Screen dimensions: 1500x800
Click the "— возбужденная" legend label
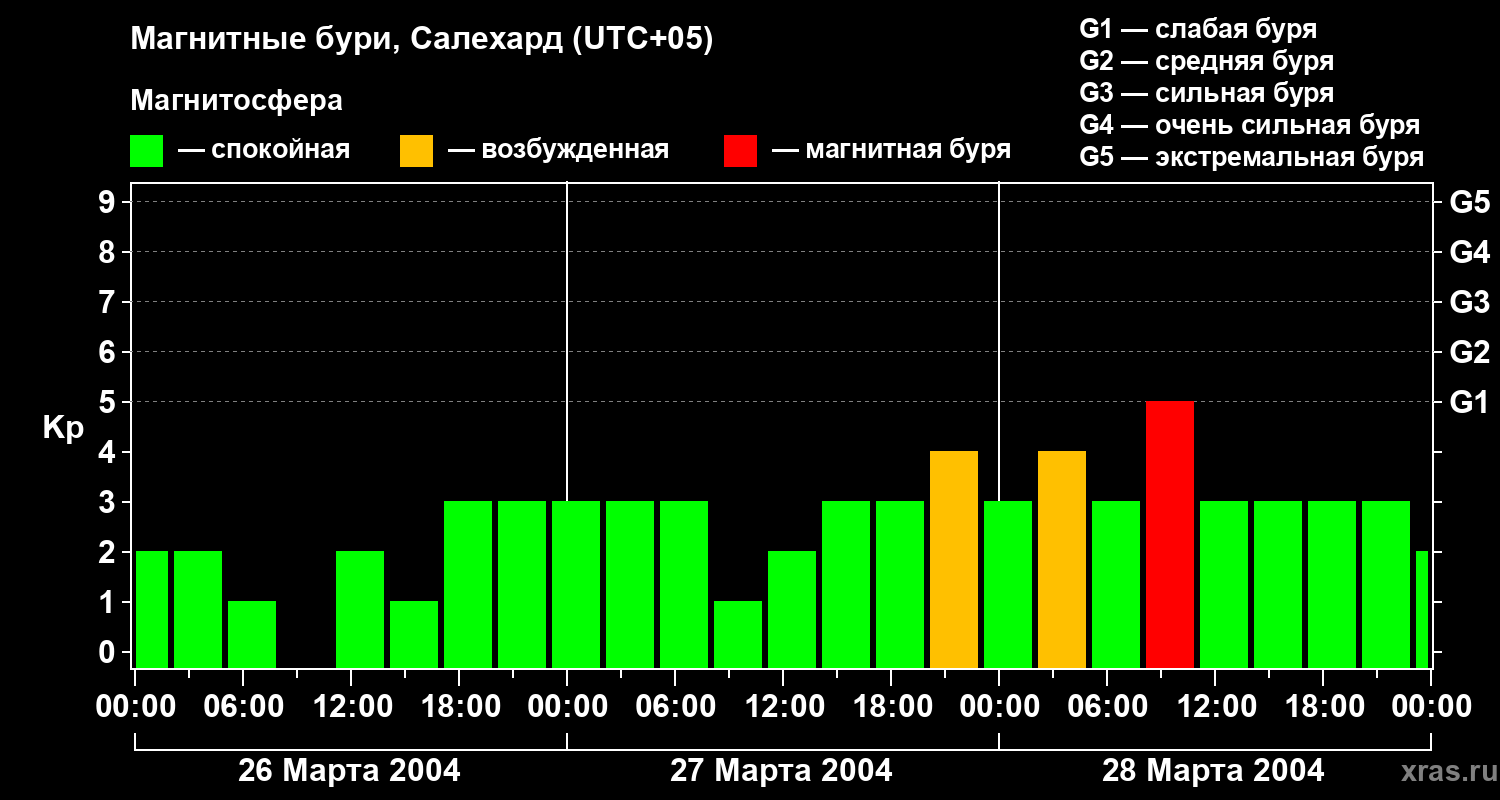click(x=558, y=151)
